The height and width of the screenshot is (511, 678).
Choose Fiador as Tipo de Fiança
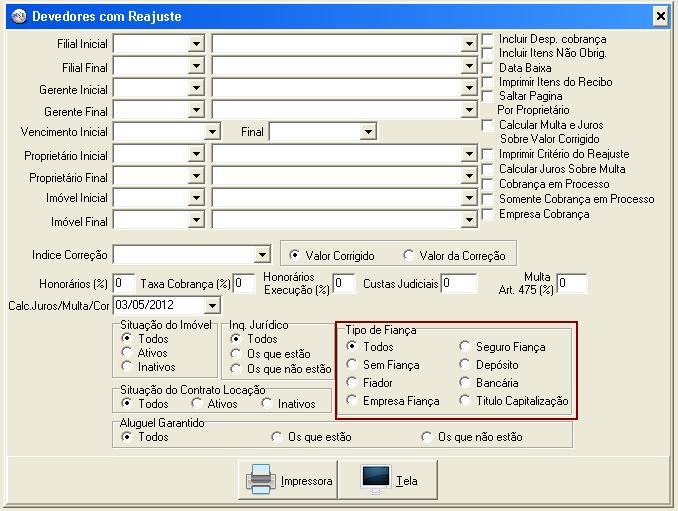tap(352, 383)
